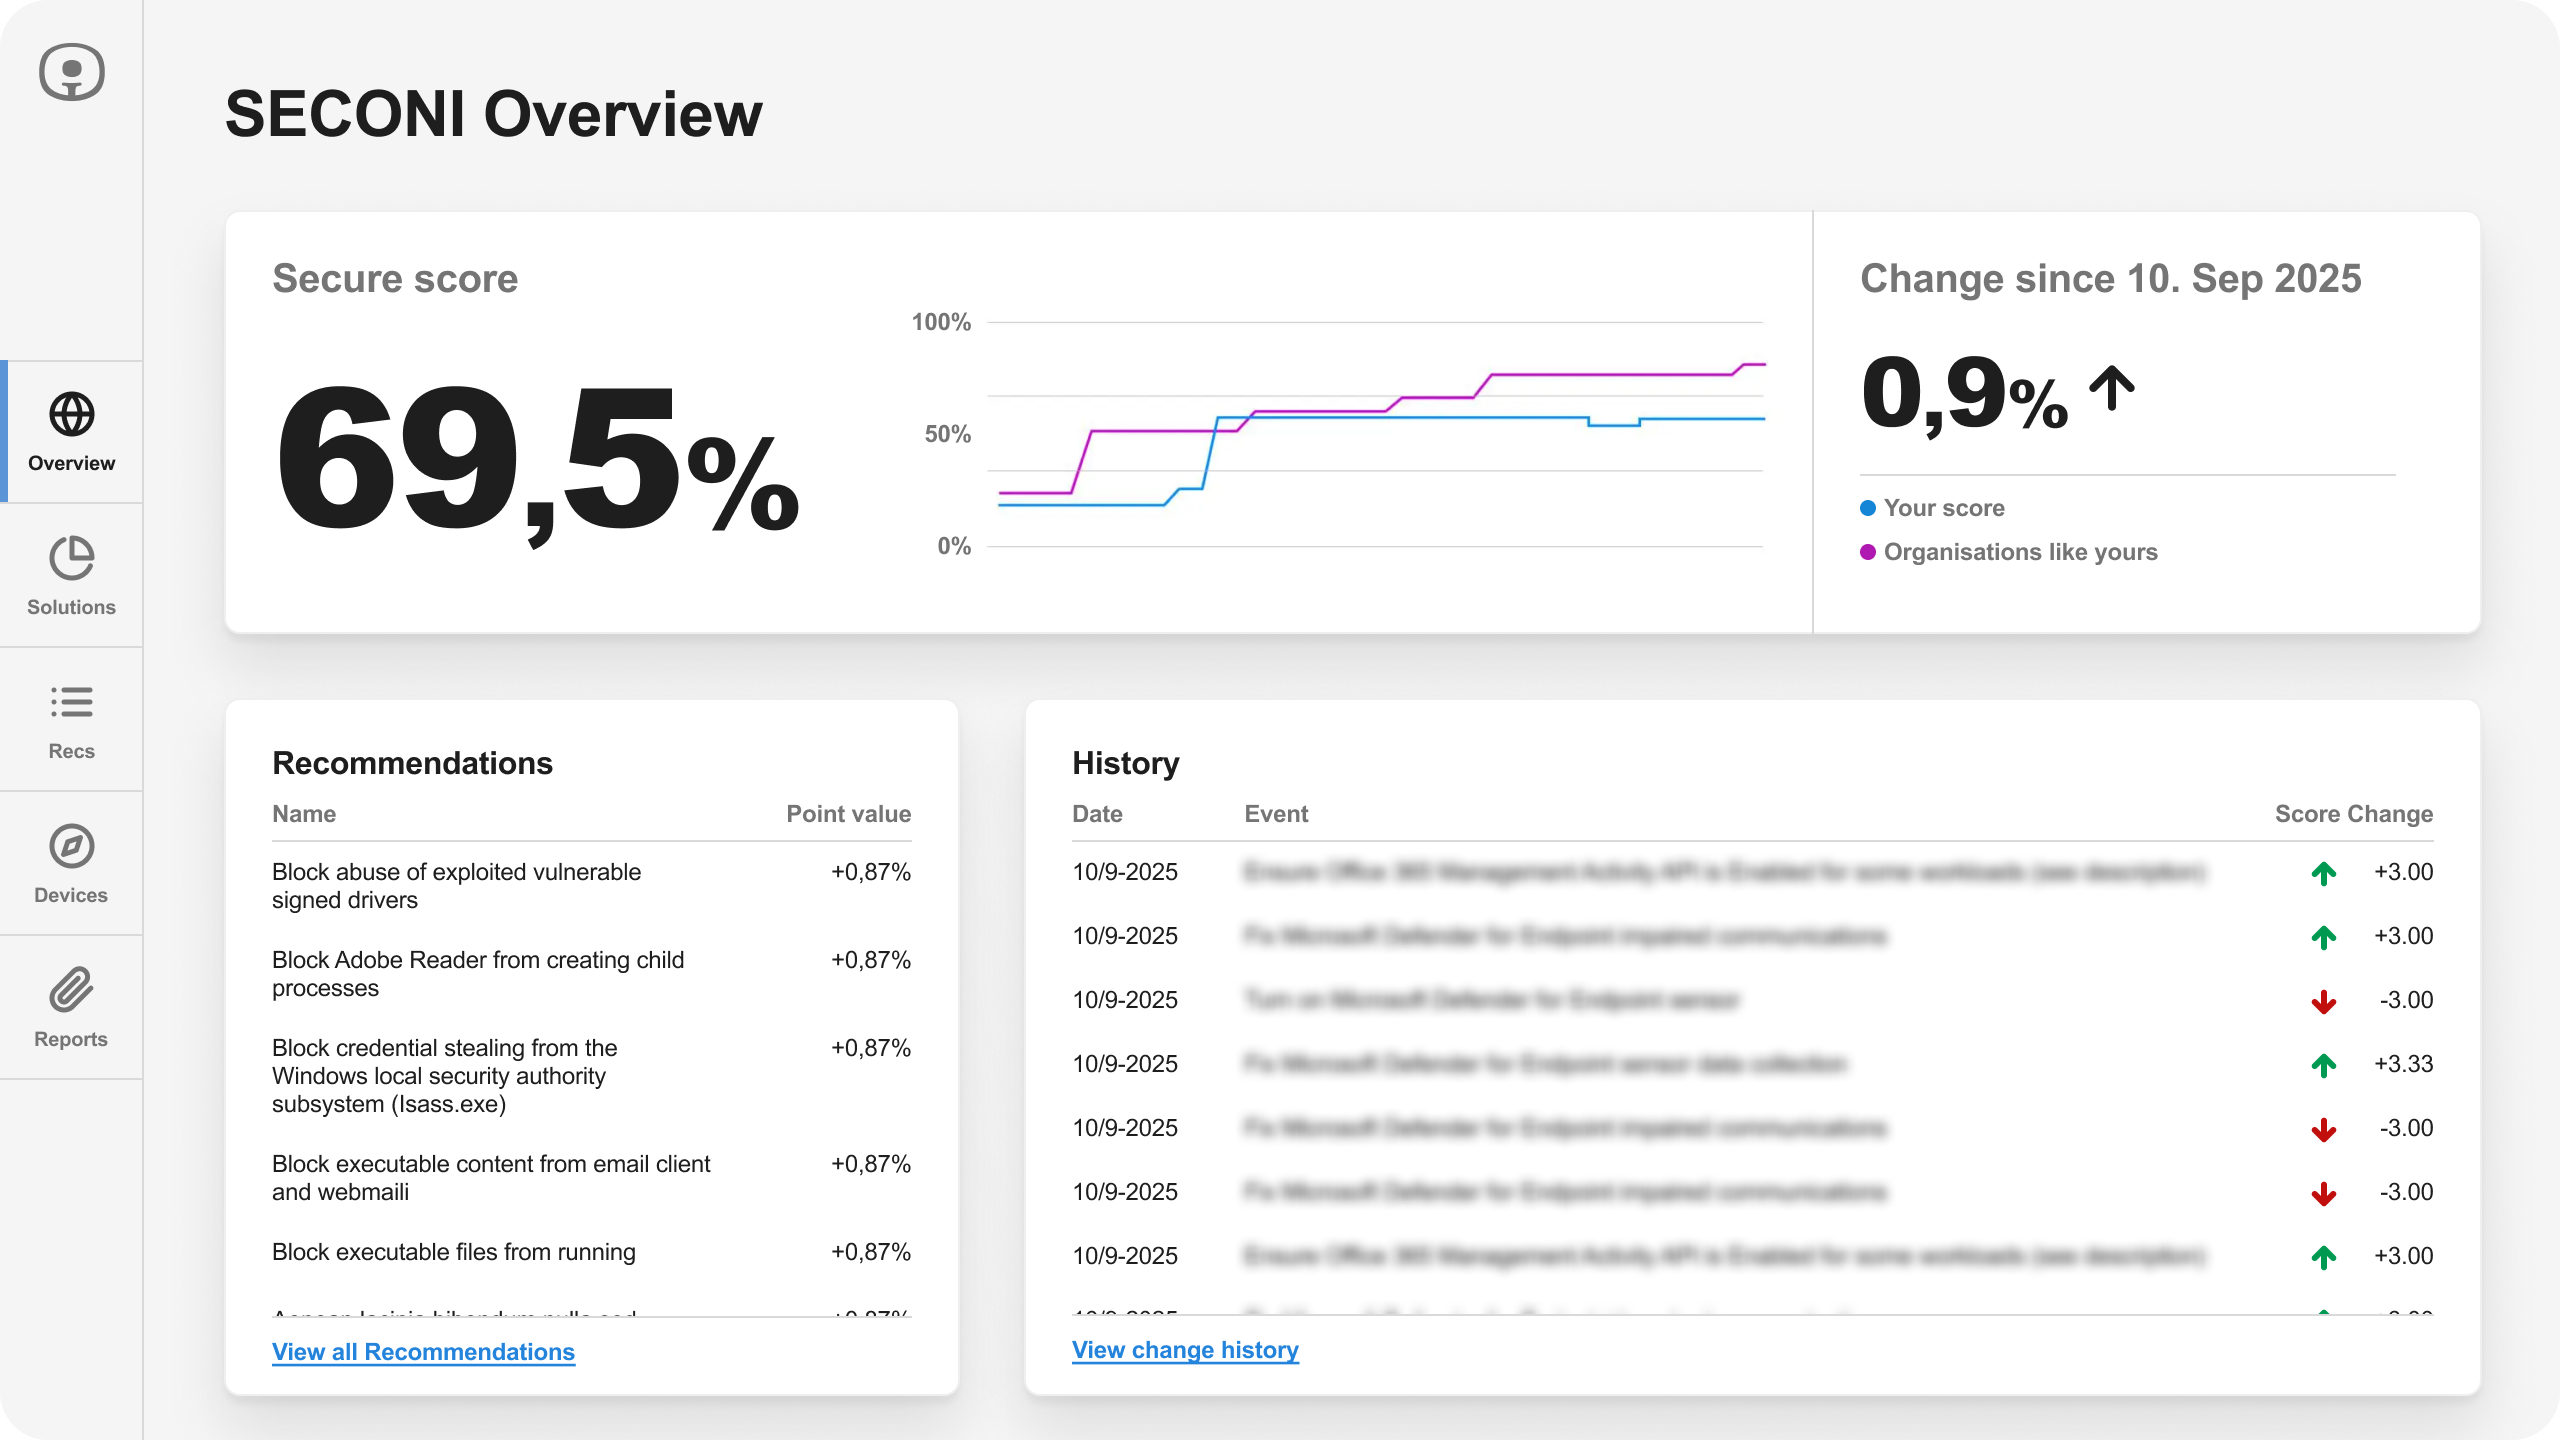Screen dimensions: 2560x1440
Task: Click the Point value column header
Action: tap(848, 814)
